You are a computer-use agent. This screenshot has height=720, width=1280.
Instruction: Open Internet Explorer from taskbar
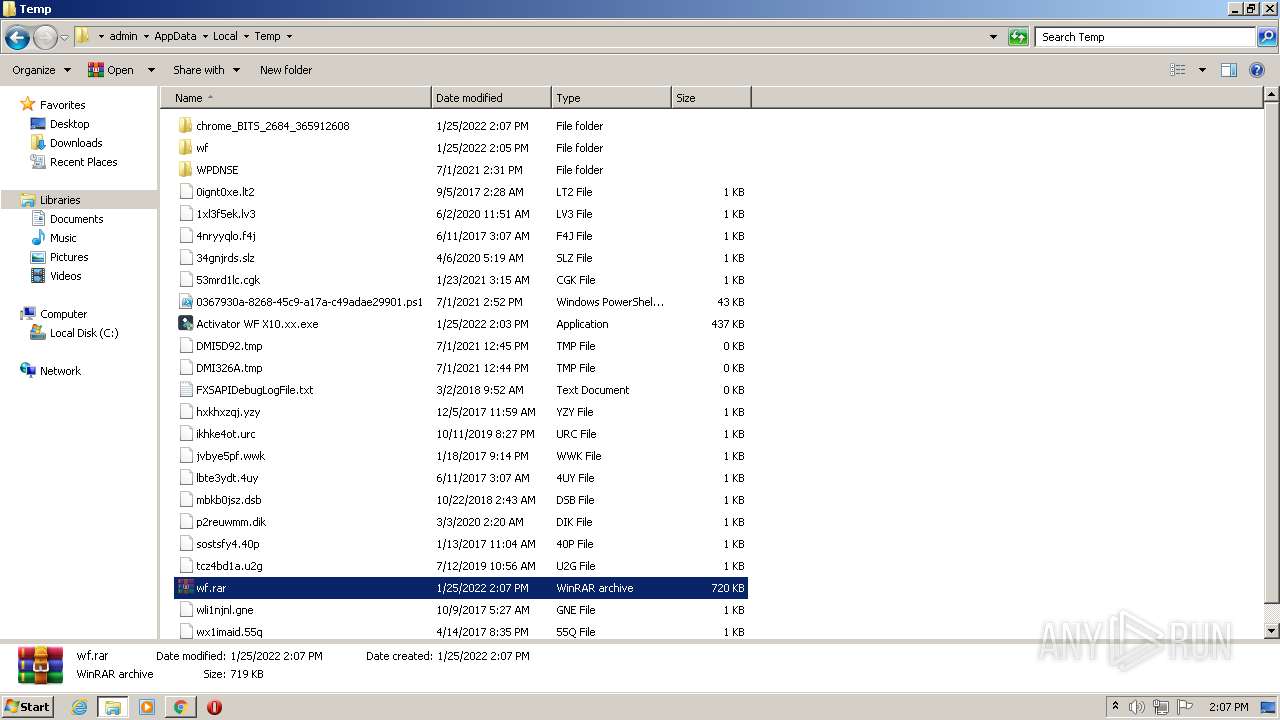pos(79,707)
